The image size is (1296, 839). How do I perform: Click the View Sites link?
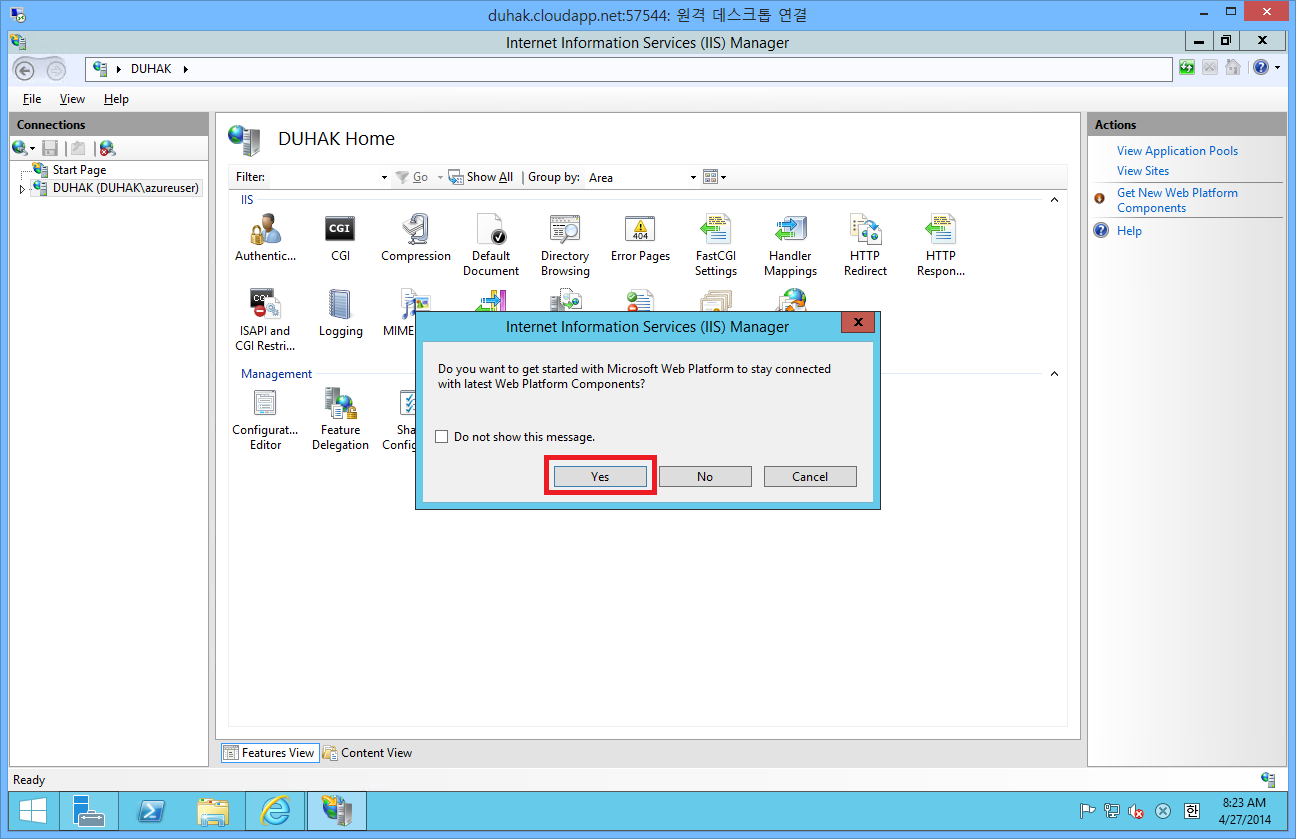1143,171
